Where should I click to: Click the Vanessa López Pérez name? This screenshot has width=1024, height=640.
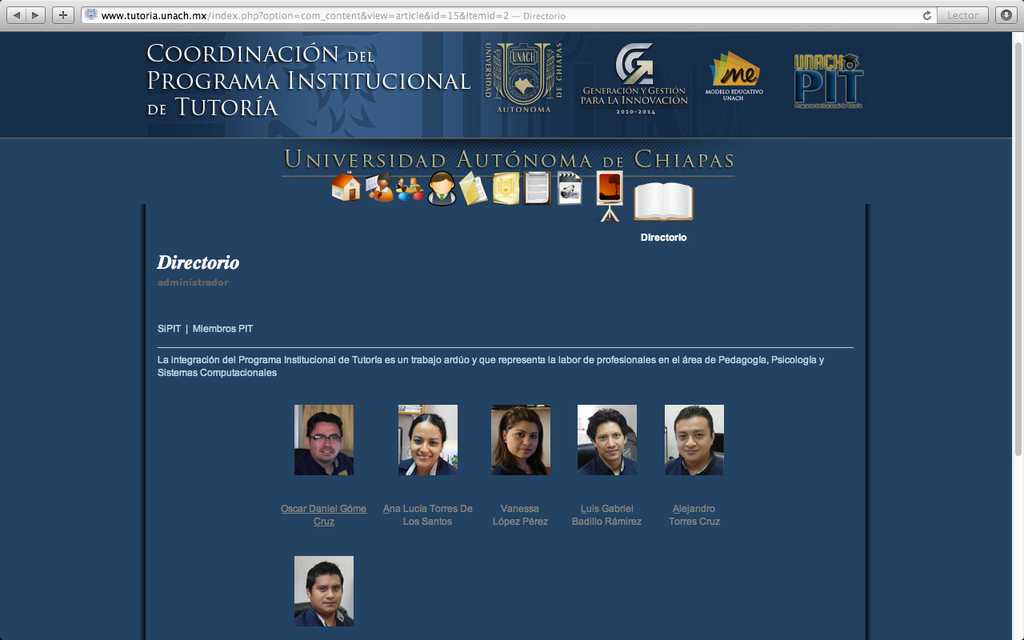[520, 515]
